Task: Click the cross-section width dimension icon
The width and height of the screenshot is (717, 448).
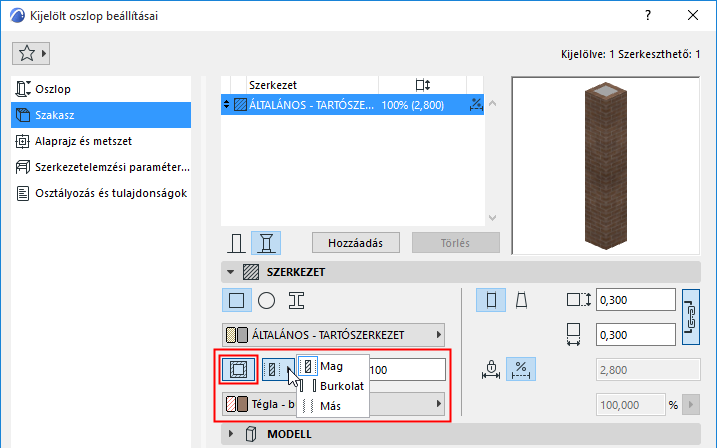Action: click(573, 335)
